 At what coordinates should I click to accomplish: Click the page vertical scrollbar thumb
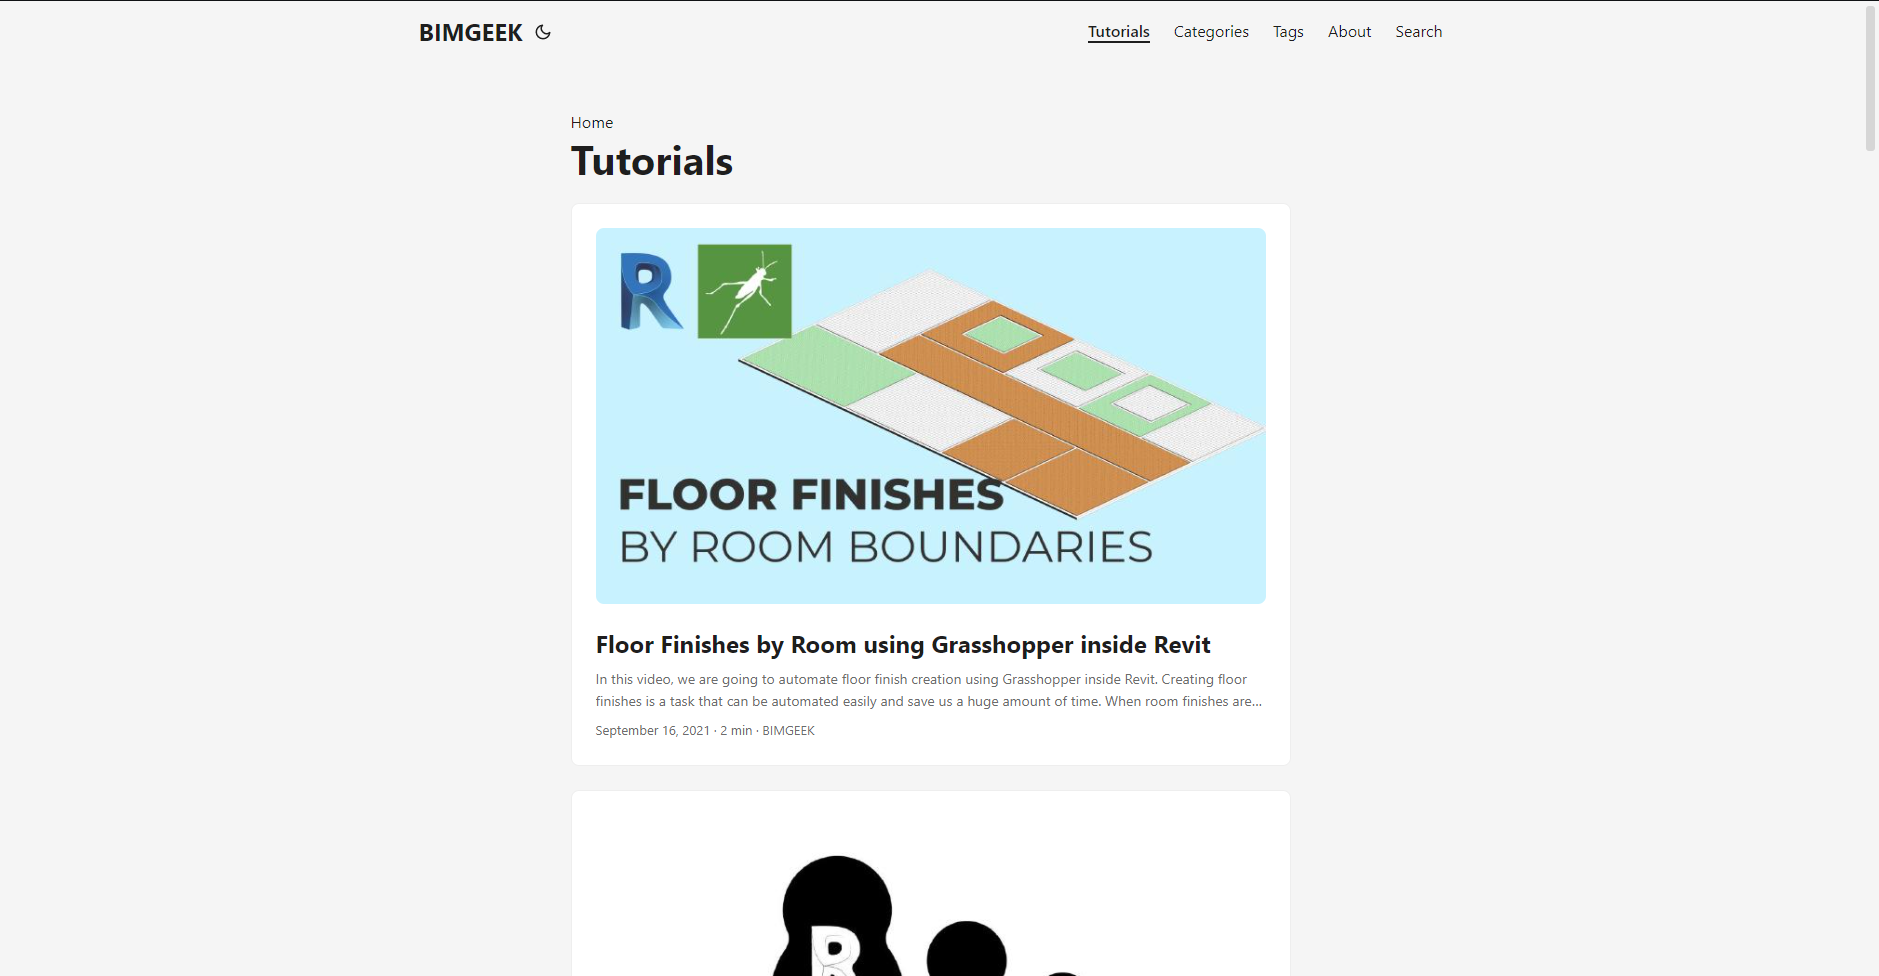[x=1870, y=78]
